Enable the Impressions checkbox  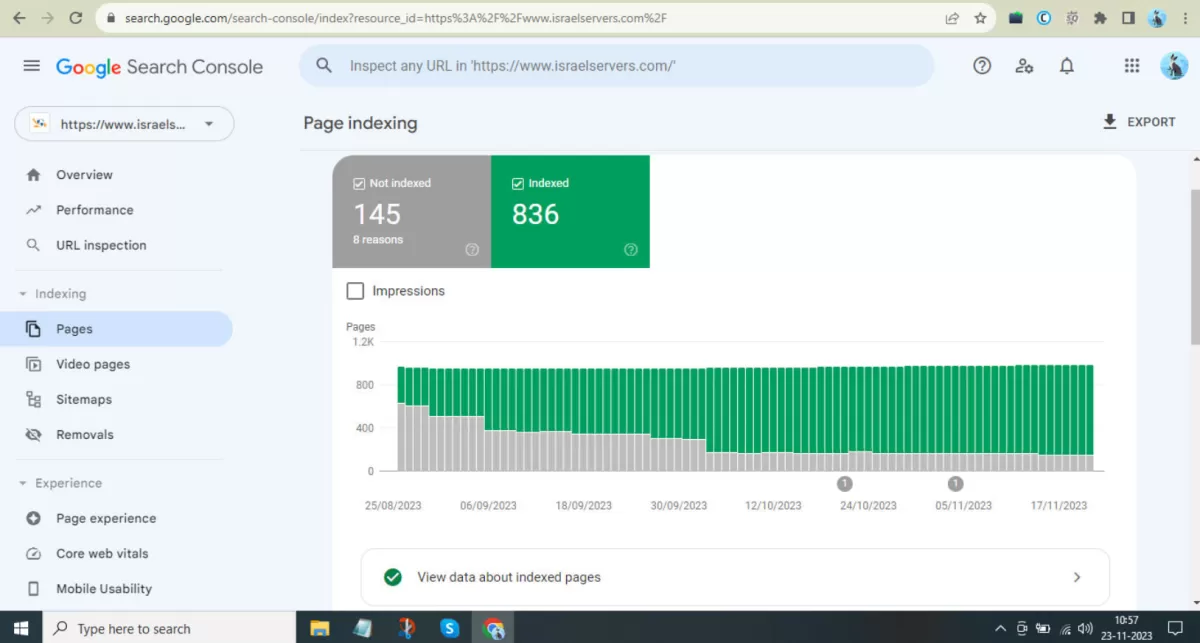click(x=355, y=291)
